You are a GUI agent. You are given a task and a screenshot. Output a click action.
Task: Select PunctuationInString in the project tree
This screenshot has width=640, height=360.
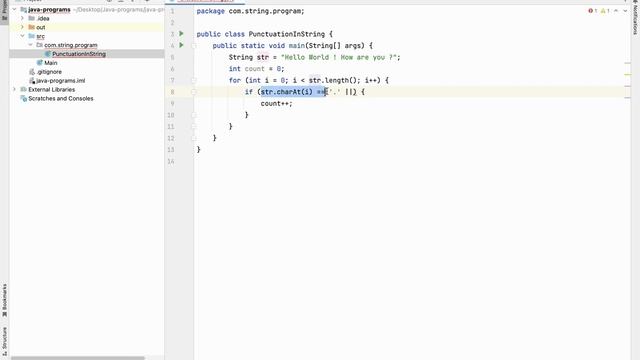[x=79, y=54]
